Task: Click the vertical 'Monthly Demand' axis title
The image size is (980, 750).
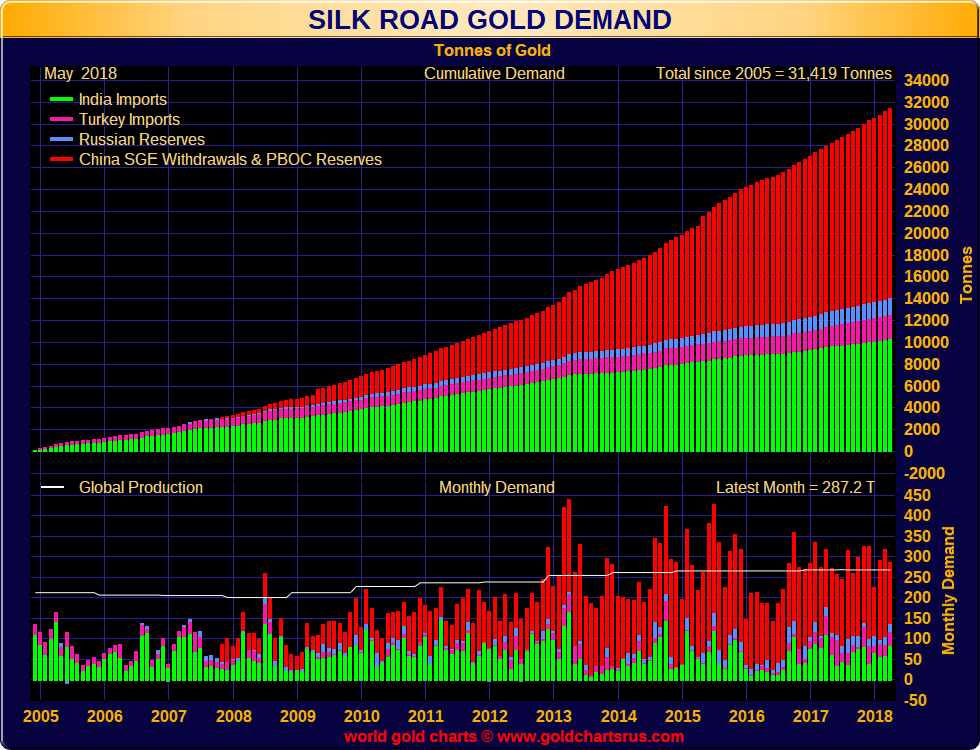Action: tap(949, 590)
